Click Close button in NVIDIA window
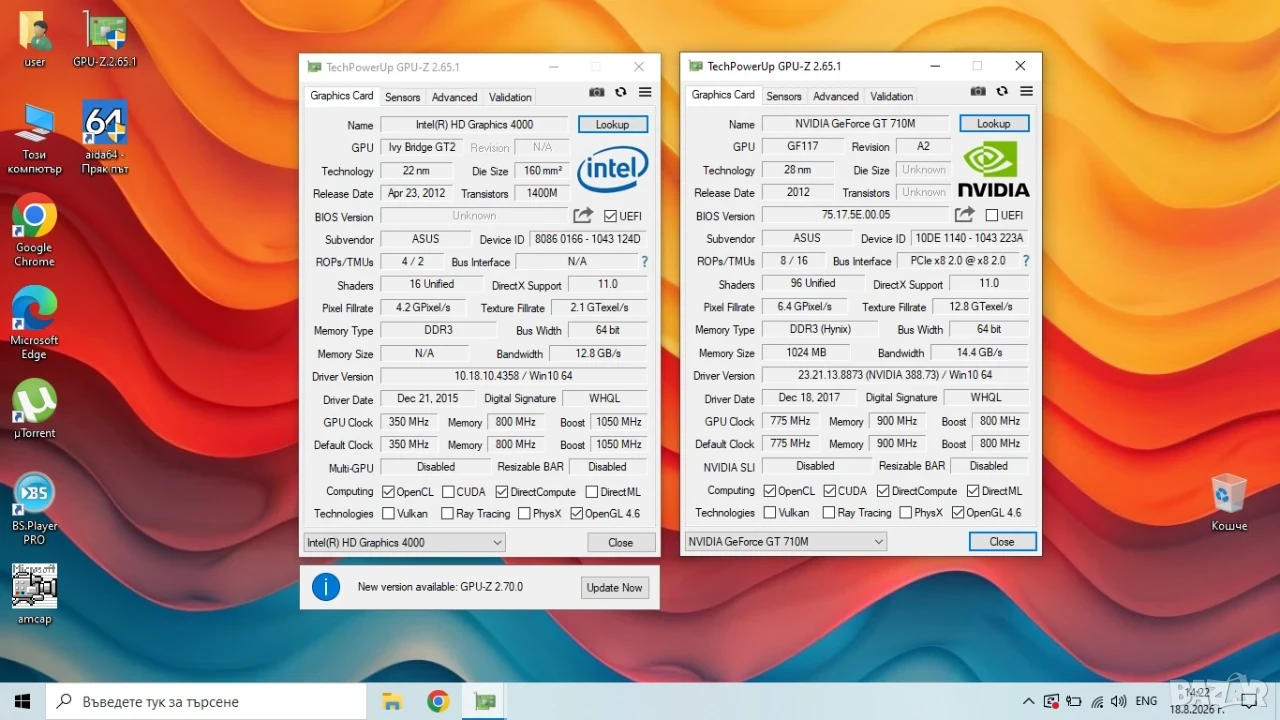Screen dimensions: 1280x720 [1002, 542]
